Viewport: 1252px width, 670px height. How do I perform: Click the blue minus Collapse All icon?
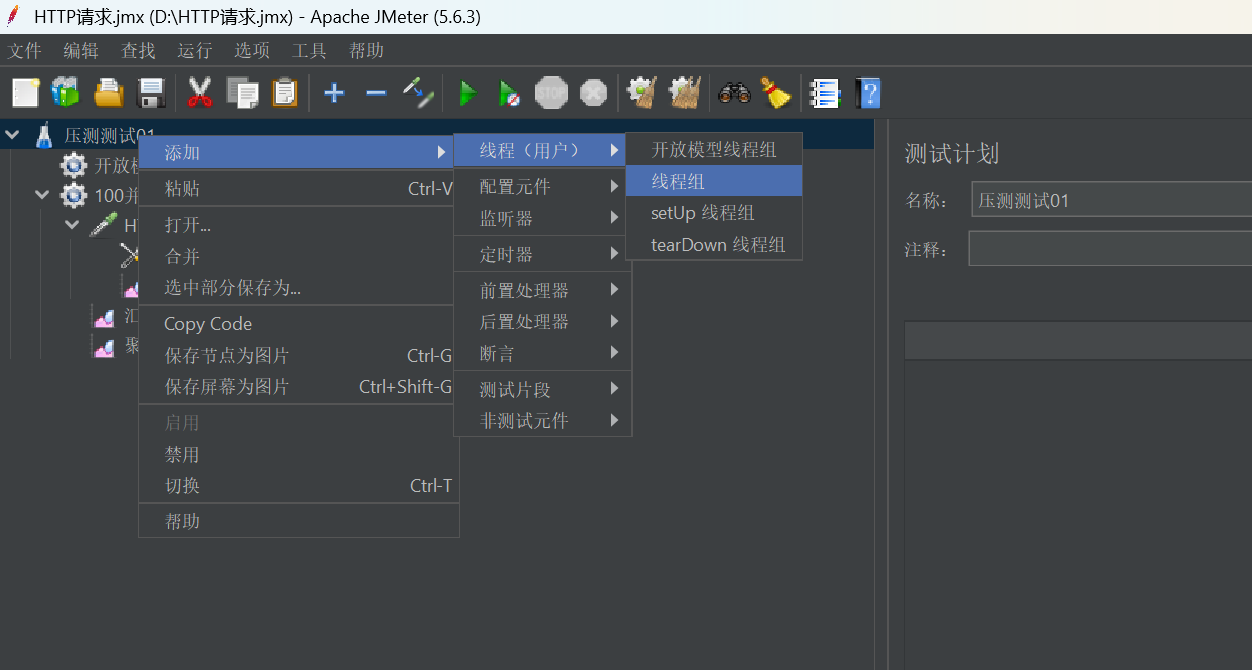coord(376,93)
